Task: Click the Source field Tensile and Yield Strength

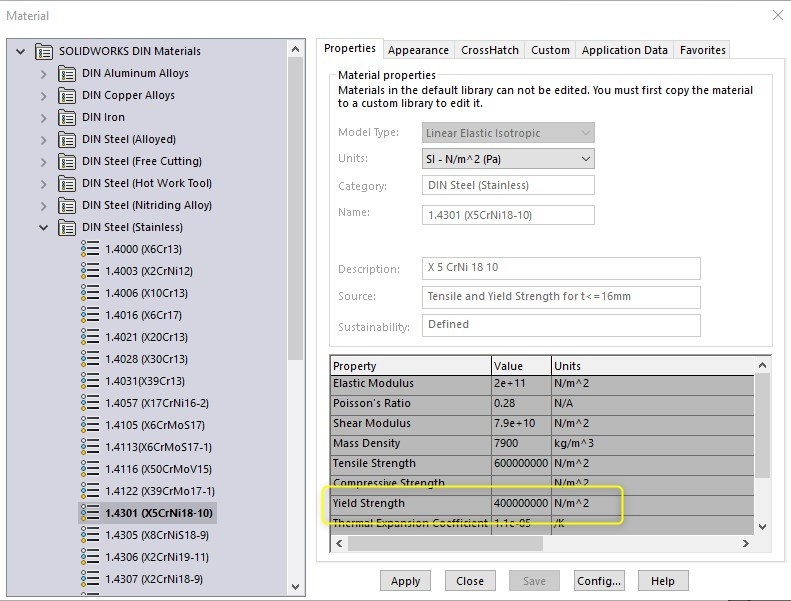Action: [561, 297]
